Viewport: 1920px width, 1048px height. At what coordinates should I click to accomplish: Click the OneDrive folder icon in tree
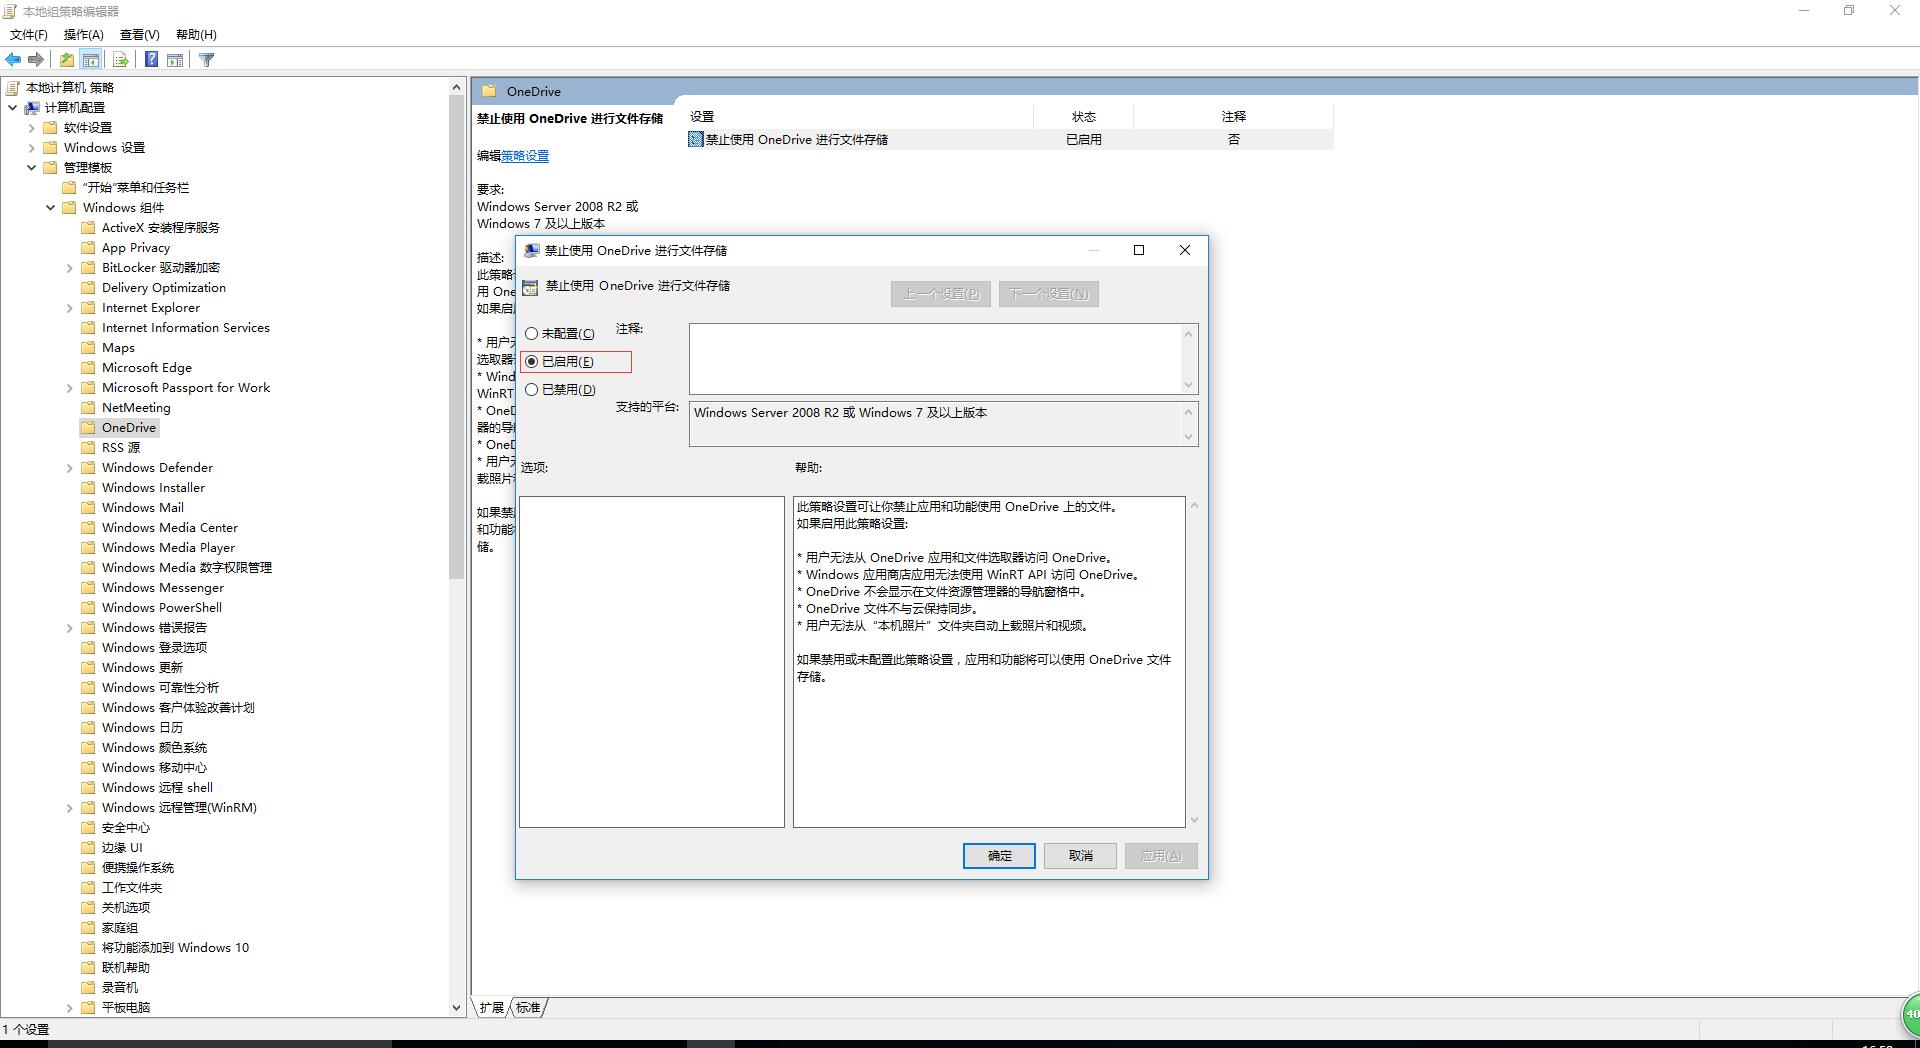coord(88,428)
